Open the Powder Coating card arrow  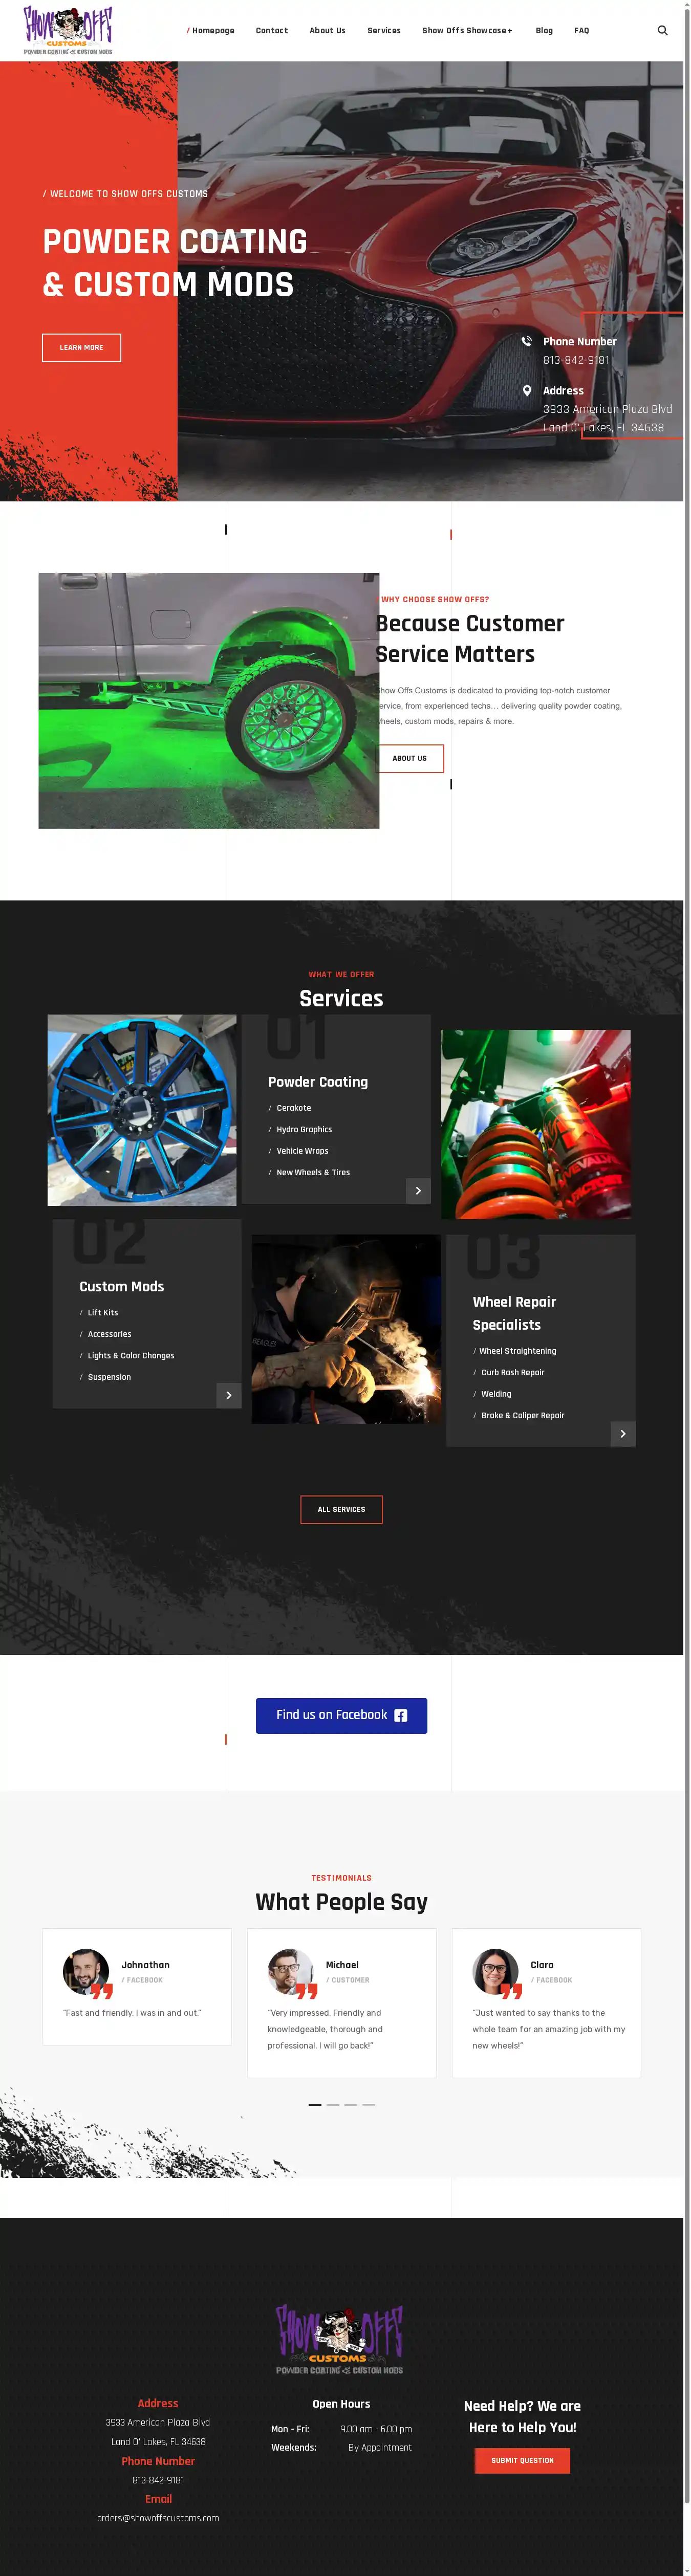coord(418,1191)
